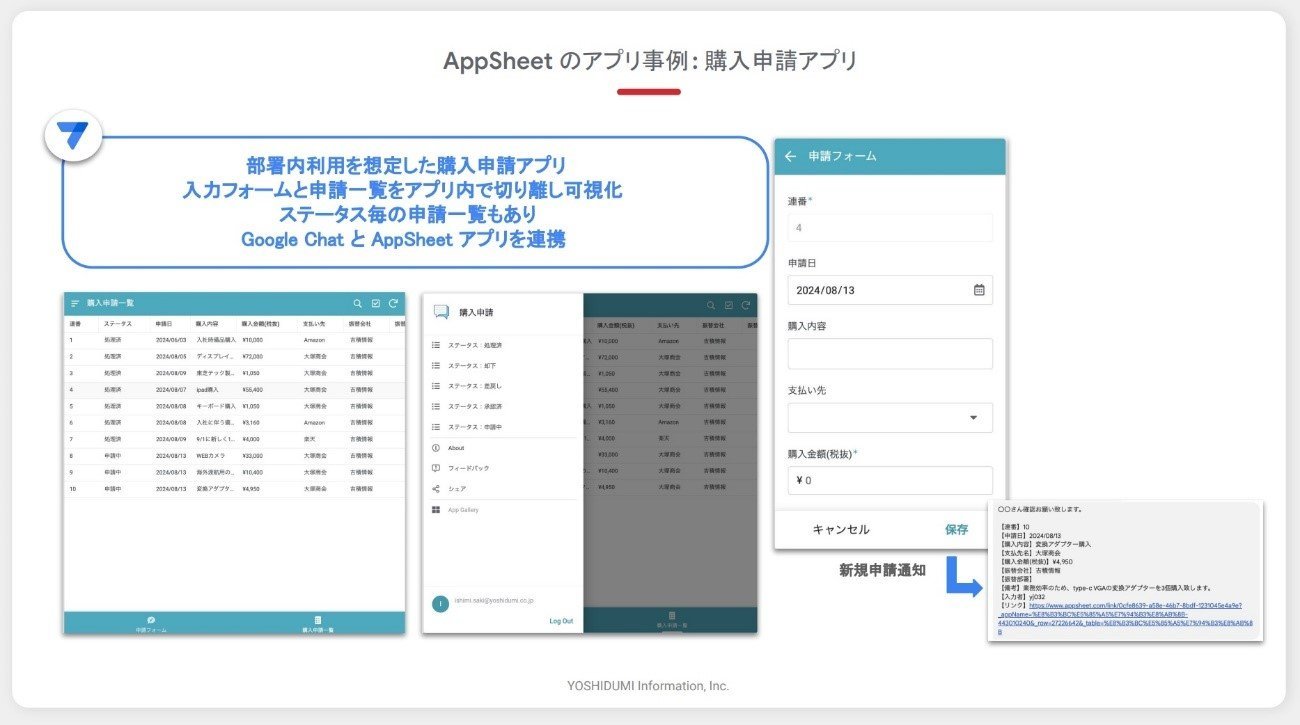Click the list icon beside ステータス：却下
The height and width of the screenshot is (725, 1300).
(436, 366)
